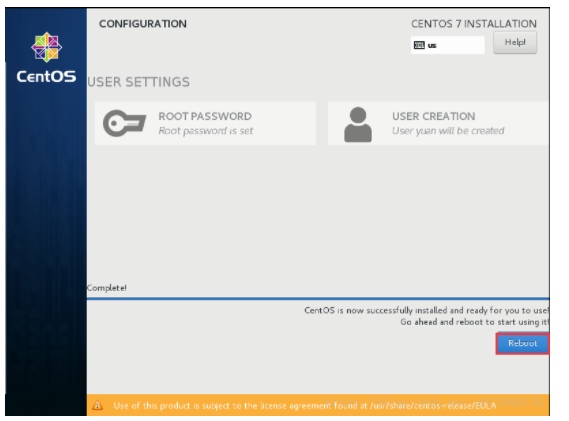Select the us keyboard layout field

click(447, 45)
